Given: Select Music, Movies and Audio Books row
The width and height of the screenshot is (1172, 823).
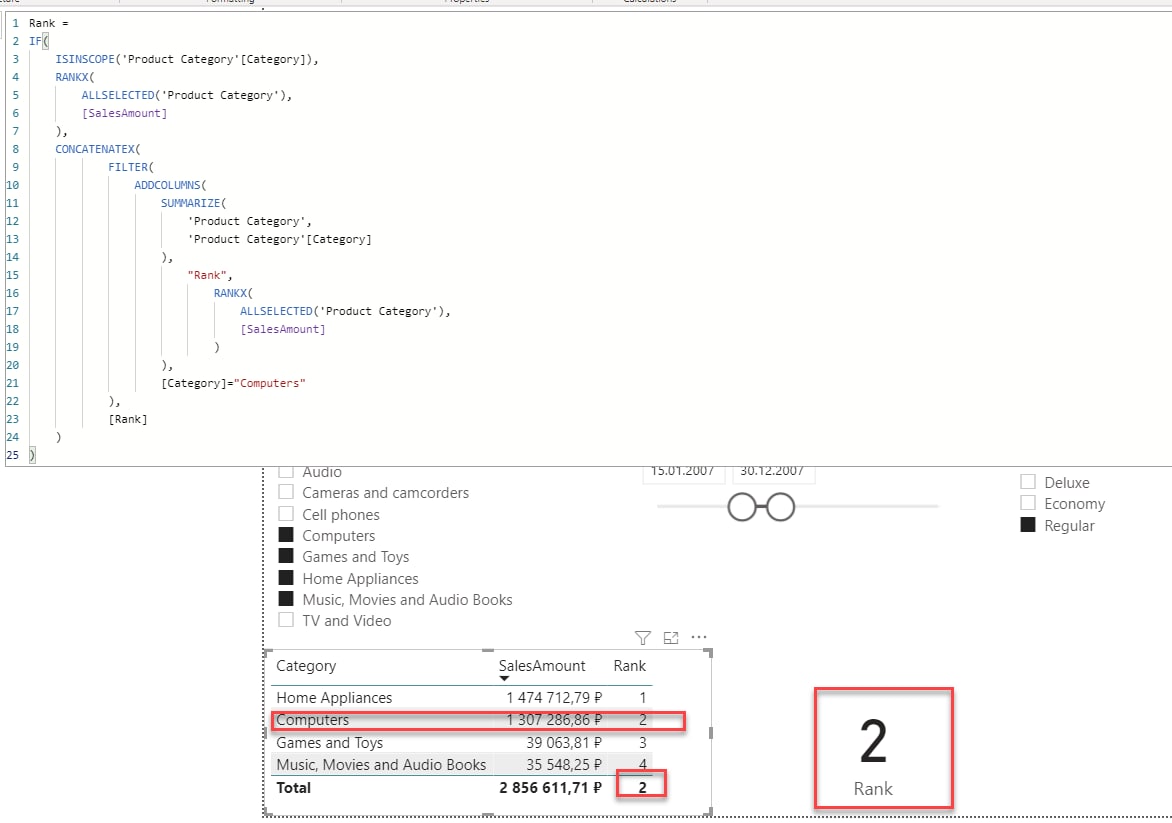Looking at the screenshot, I should (461, 765).
